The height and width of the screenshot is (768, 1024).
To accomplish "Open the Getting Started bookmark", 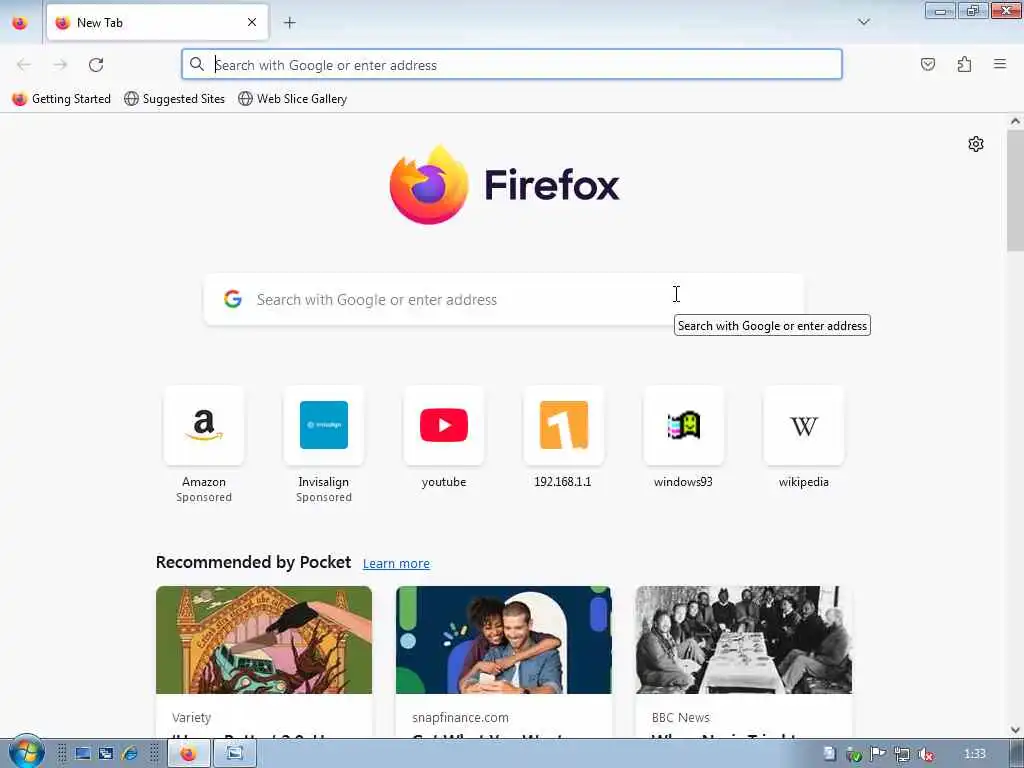I will pyautogui.click(x=62, y=99).
